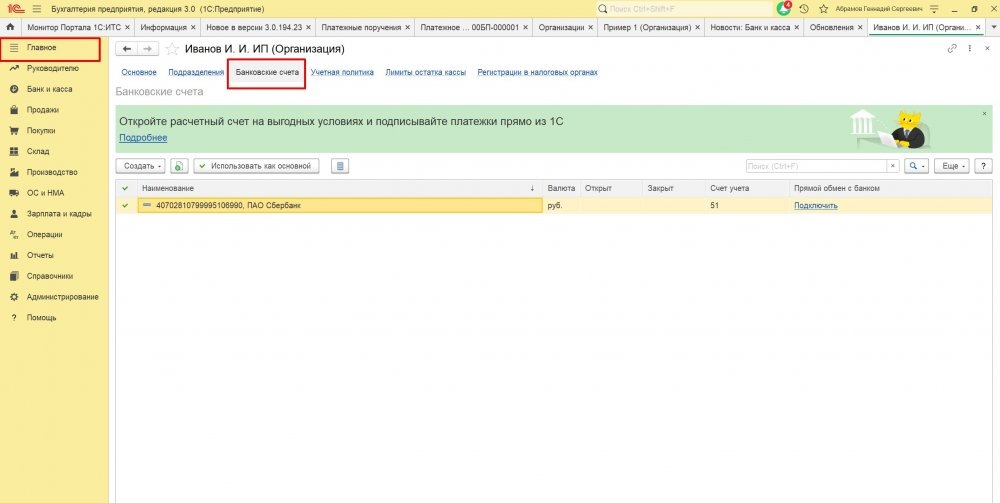Viewport: 1000px width, 503px height.
Task: Add Иванов И. И. ИП to favorites star
Action: click(x=172, y=49)
